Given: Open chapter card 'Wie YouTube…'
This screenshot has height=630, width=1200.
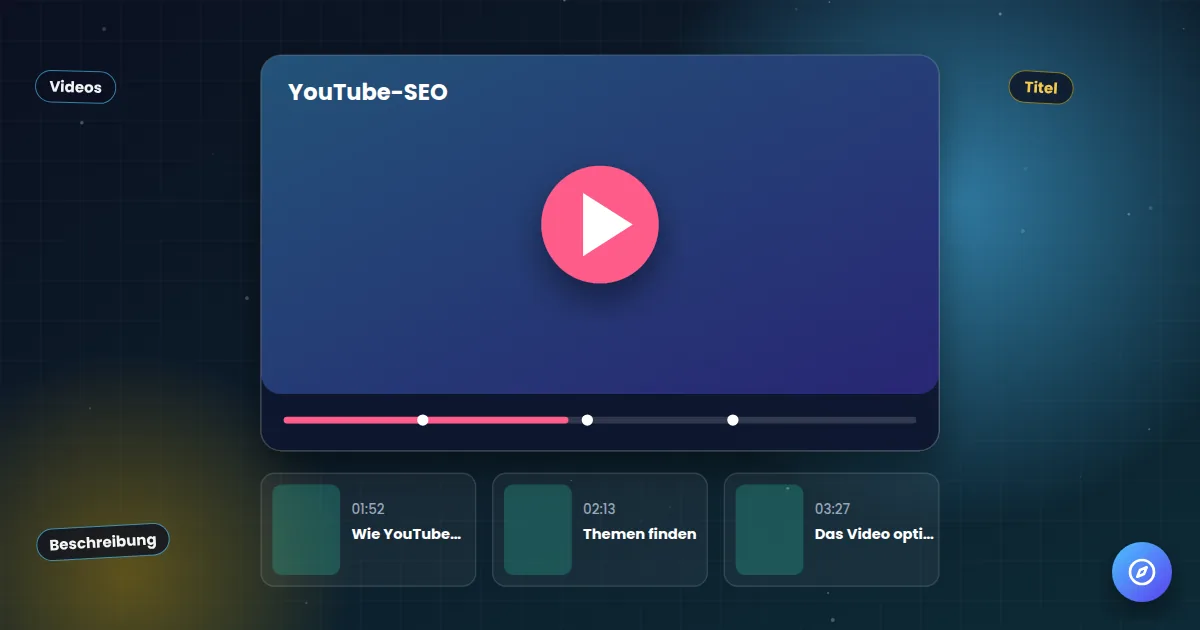Looking at the screenshot, I should coord(368,530).
